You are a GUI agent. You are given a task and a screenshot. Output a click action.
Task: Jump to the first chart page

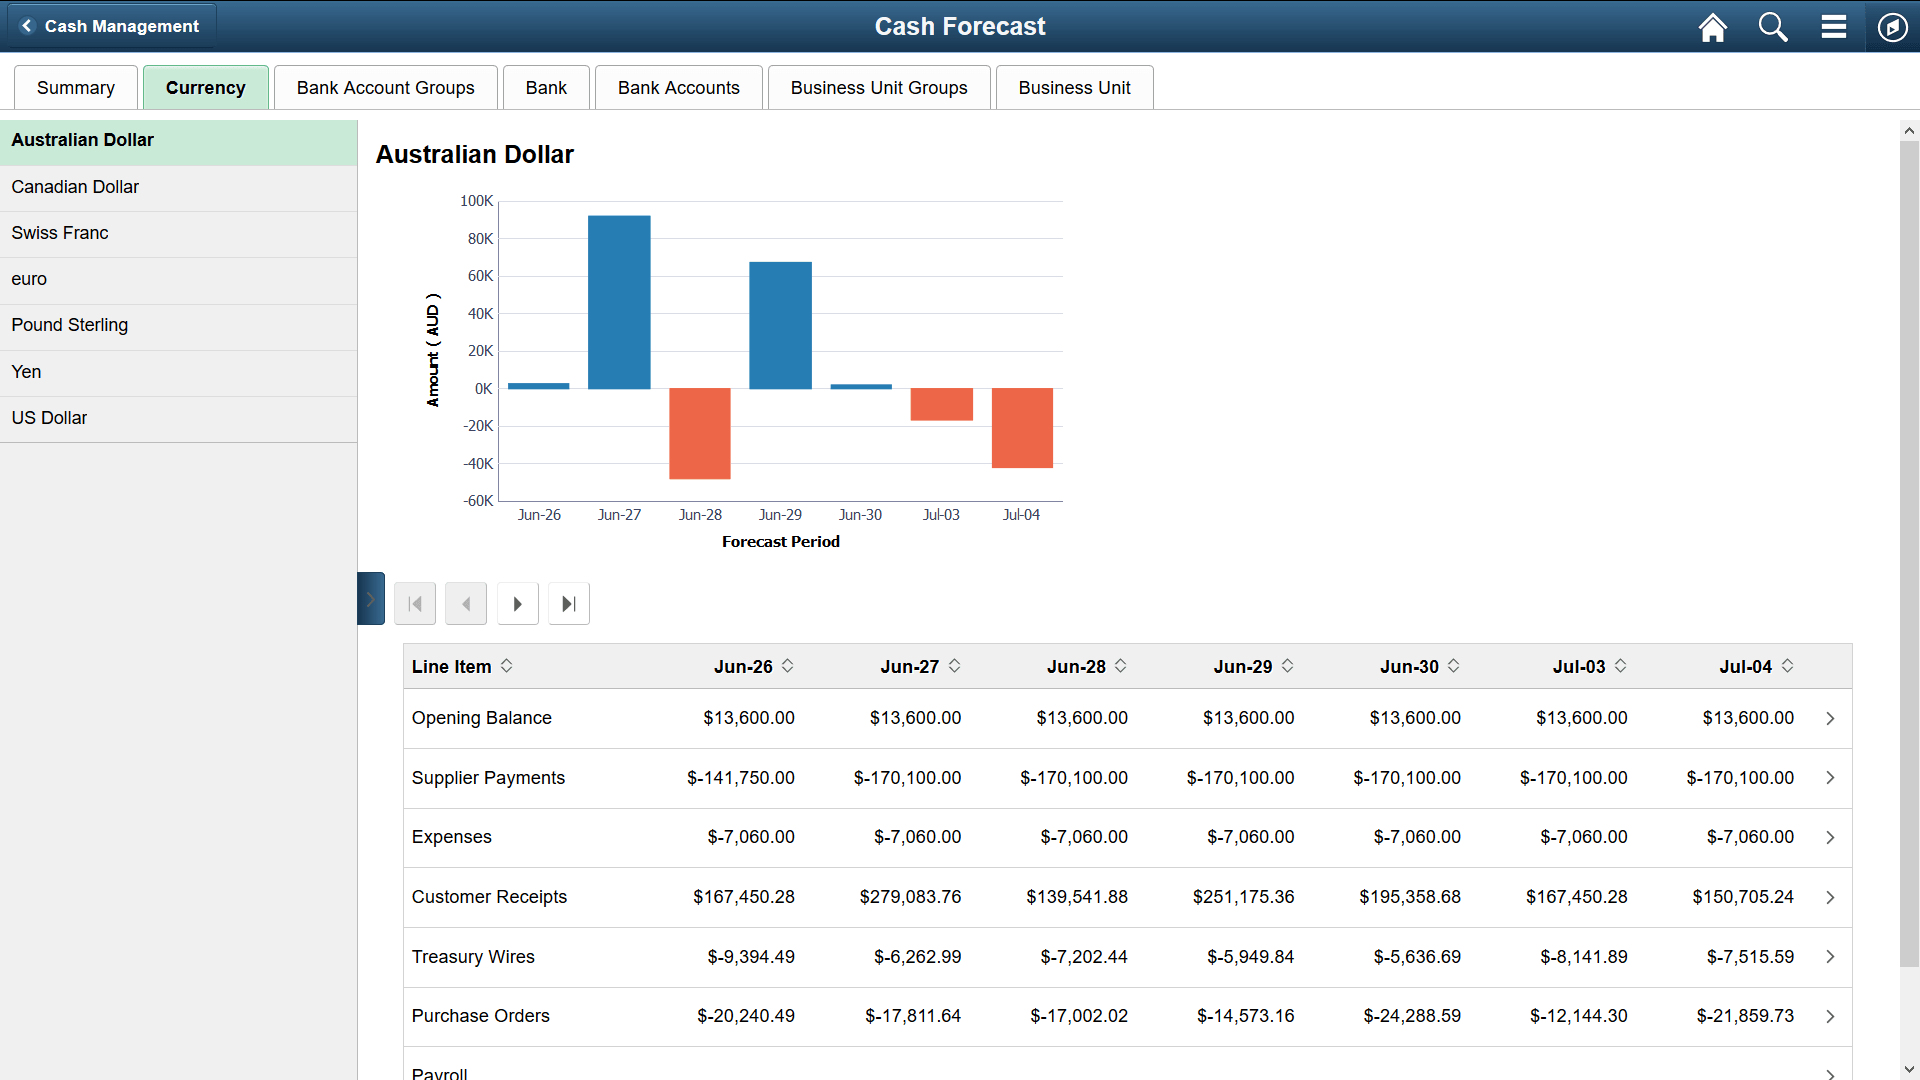[x=414, y=603]
